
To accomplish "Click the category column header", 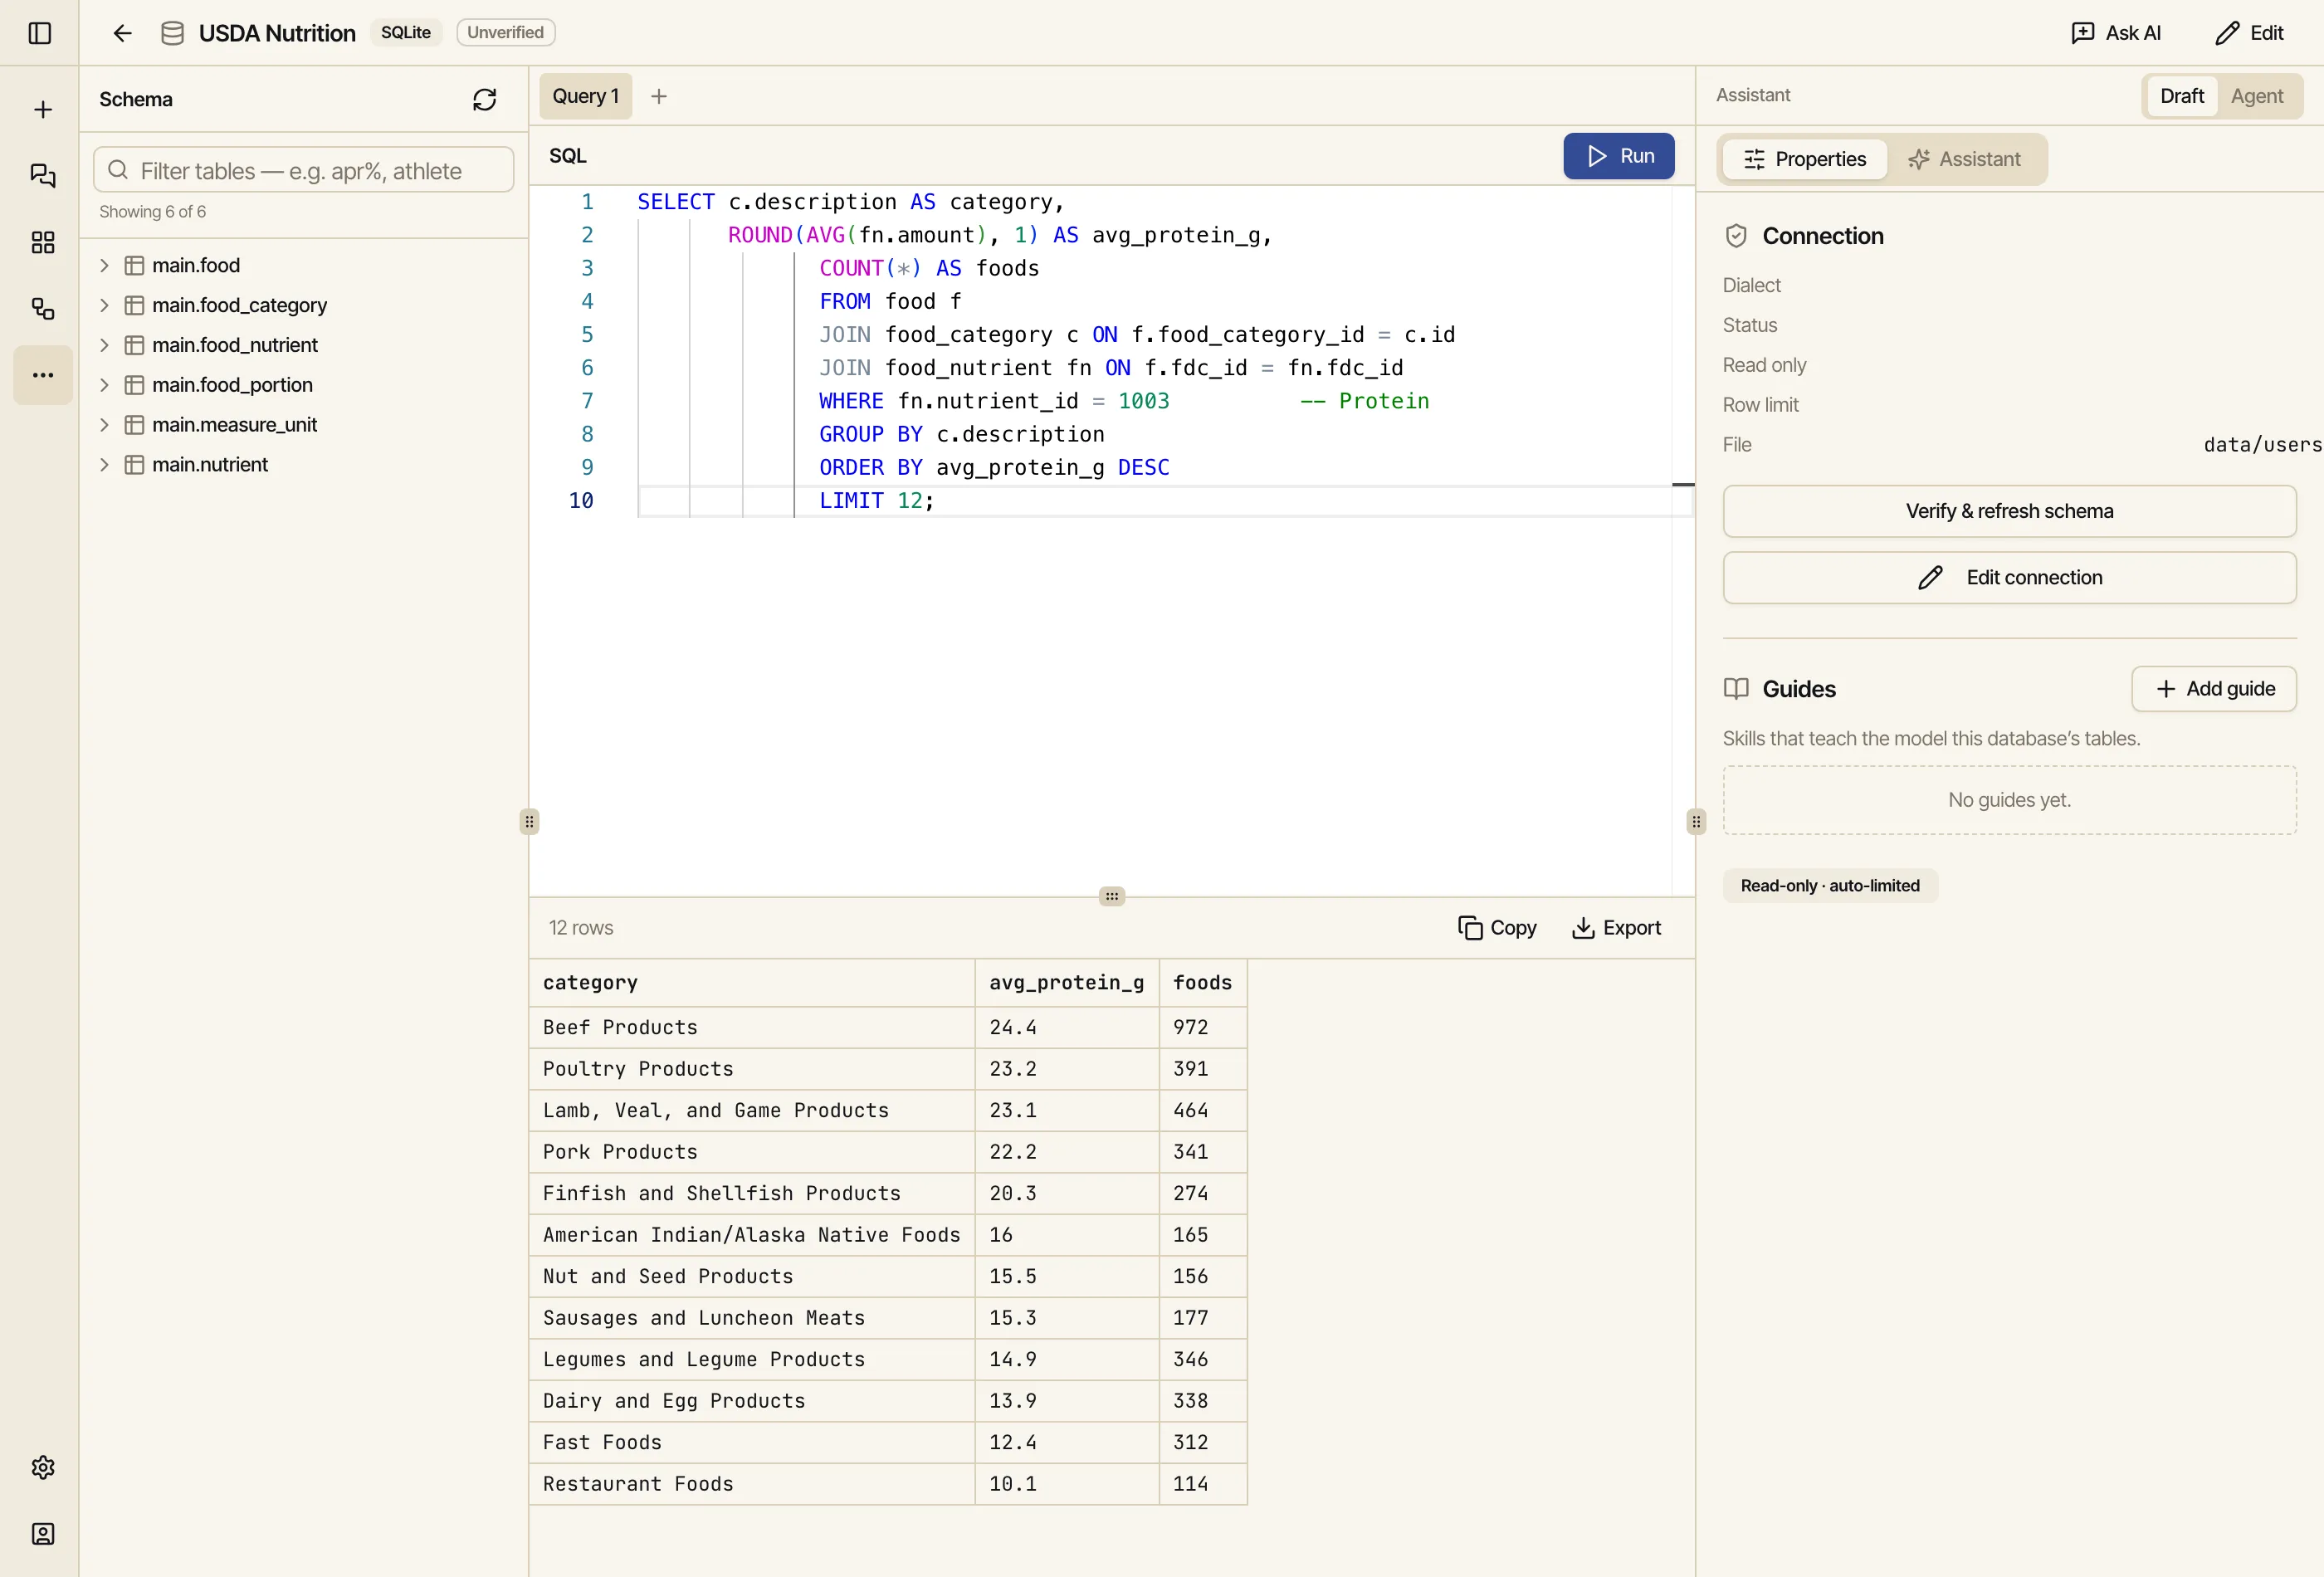I will click(x=752, y=983).
